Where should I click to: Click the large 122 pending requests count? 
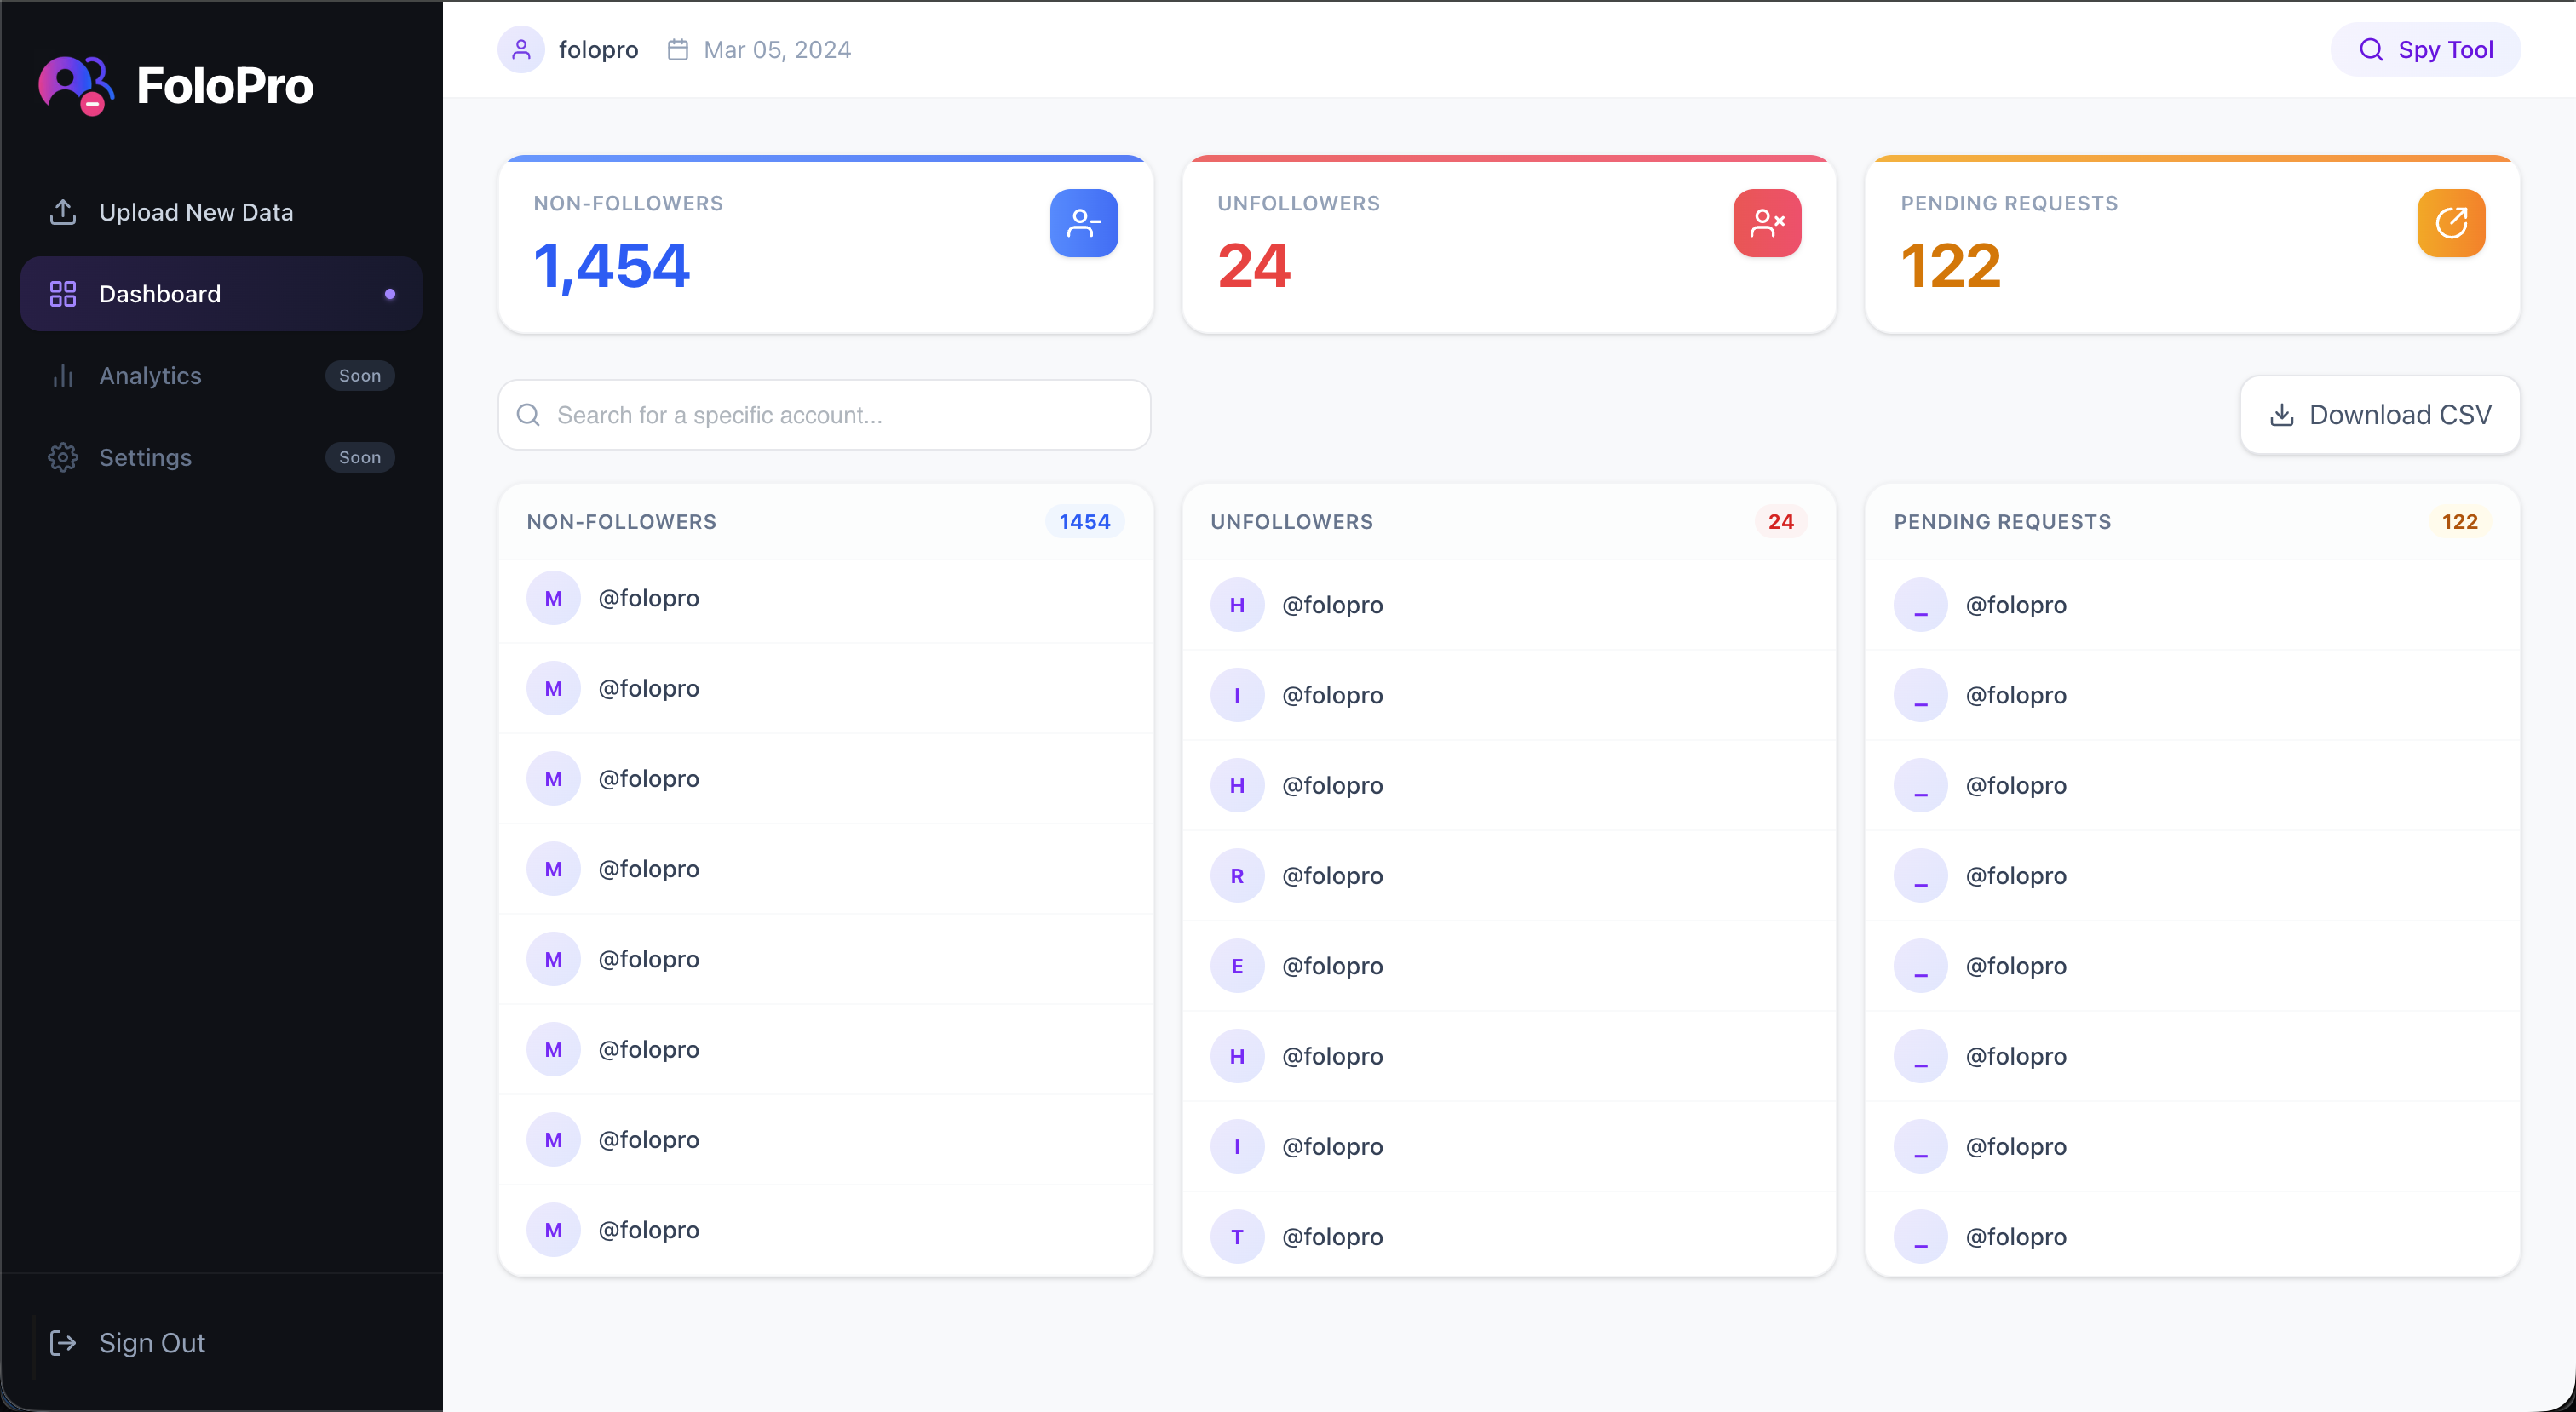[1951, 266]
